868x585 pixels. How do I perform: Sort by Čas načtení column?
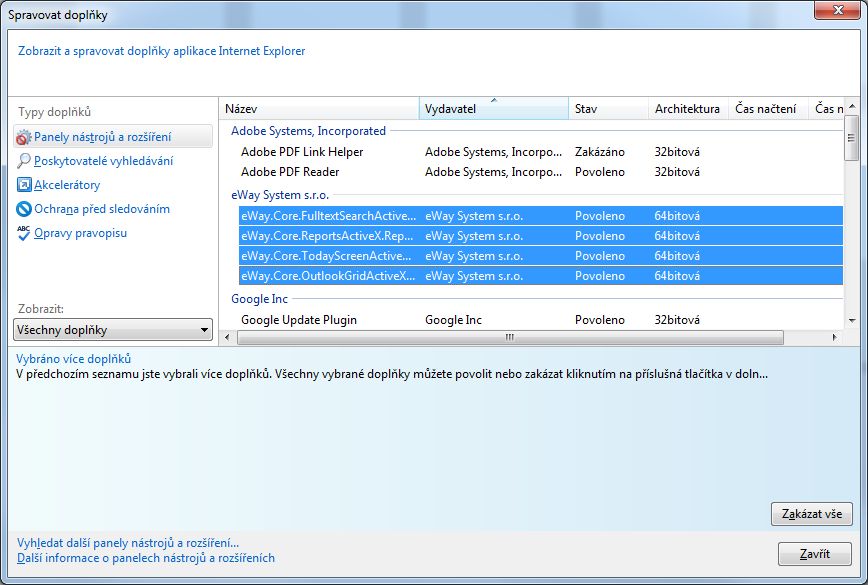point(768,108)
